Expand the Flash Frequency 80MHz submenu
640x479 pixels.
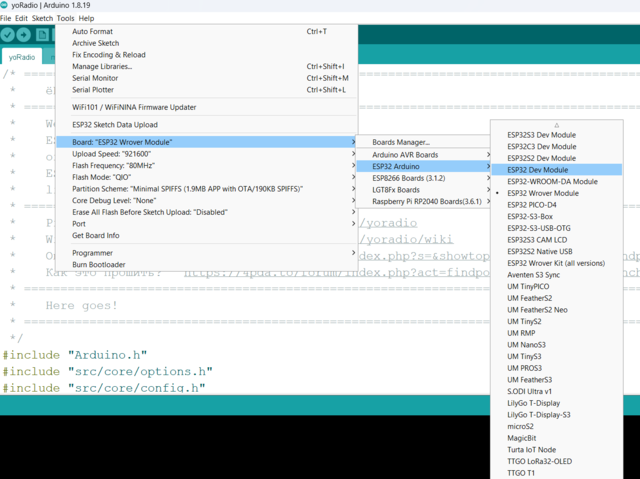pyautogui.click(x=207, y=165)
